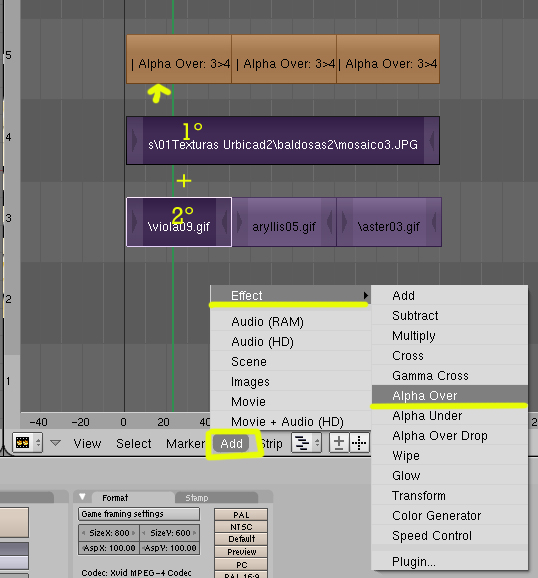
Task: Select the Transform effect
Action: pos(450,495)
